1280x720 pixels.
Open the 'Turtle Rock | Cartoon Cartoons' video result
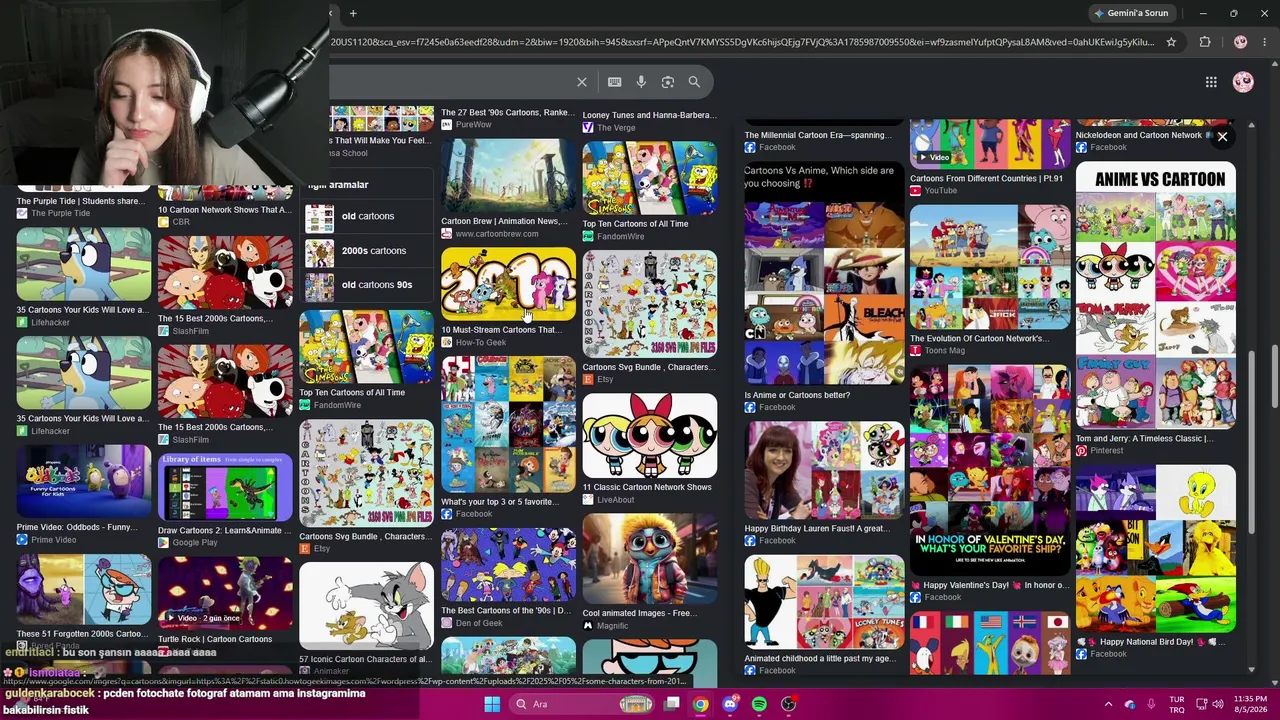(225, 593)
